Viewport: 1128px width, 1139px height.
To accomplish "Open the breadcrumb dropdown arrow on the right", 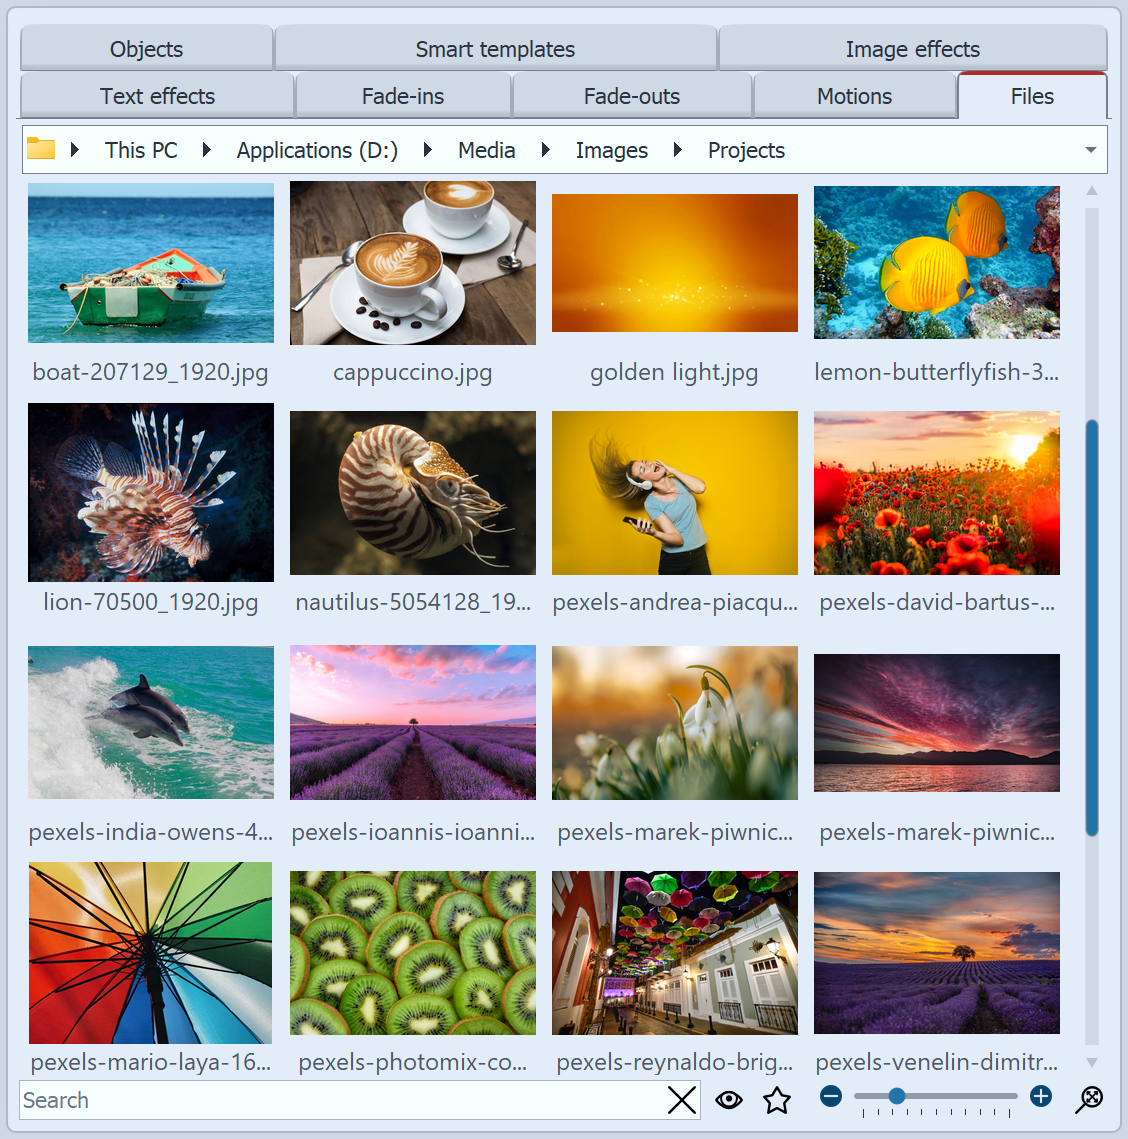I will tap(1090, 149).
